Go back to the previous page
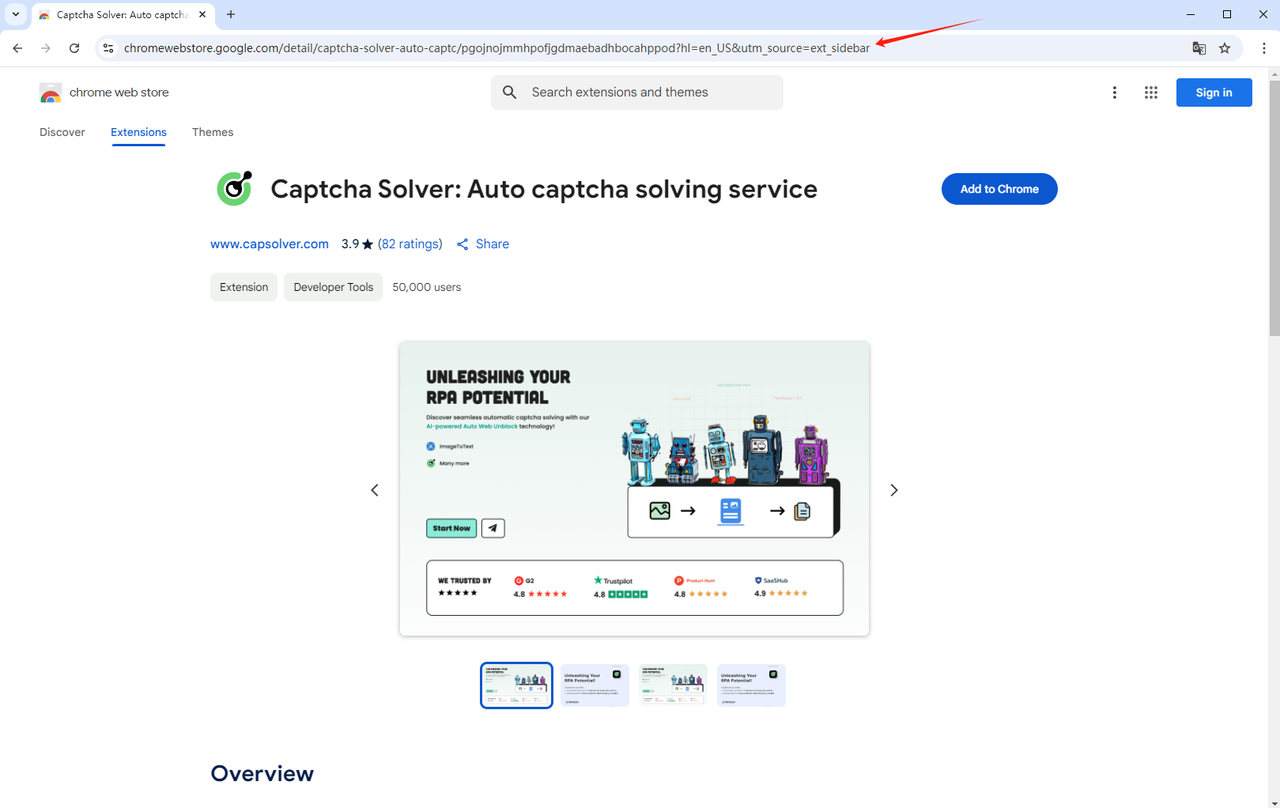 [x=17, y=48]
